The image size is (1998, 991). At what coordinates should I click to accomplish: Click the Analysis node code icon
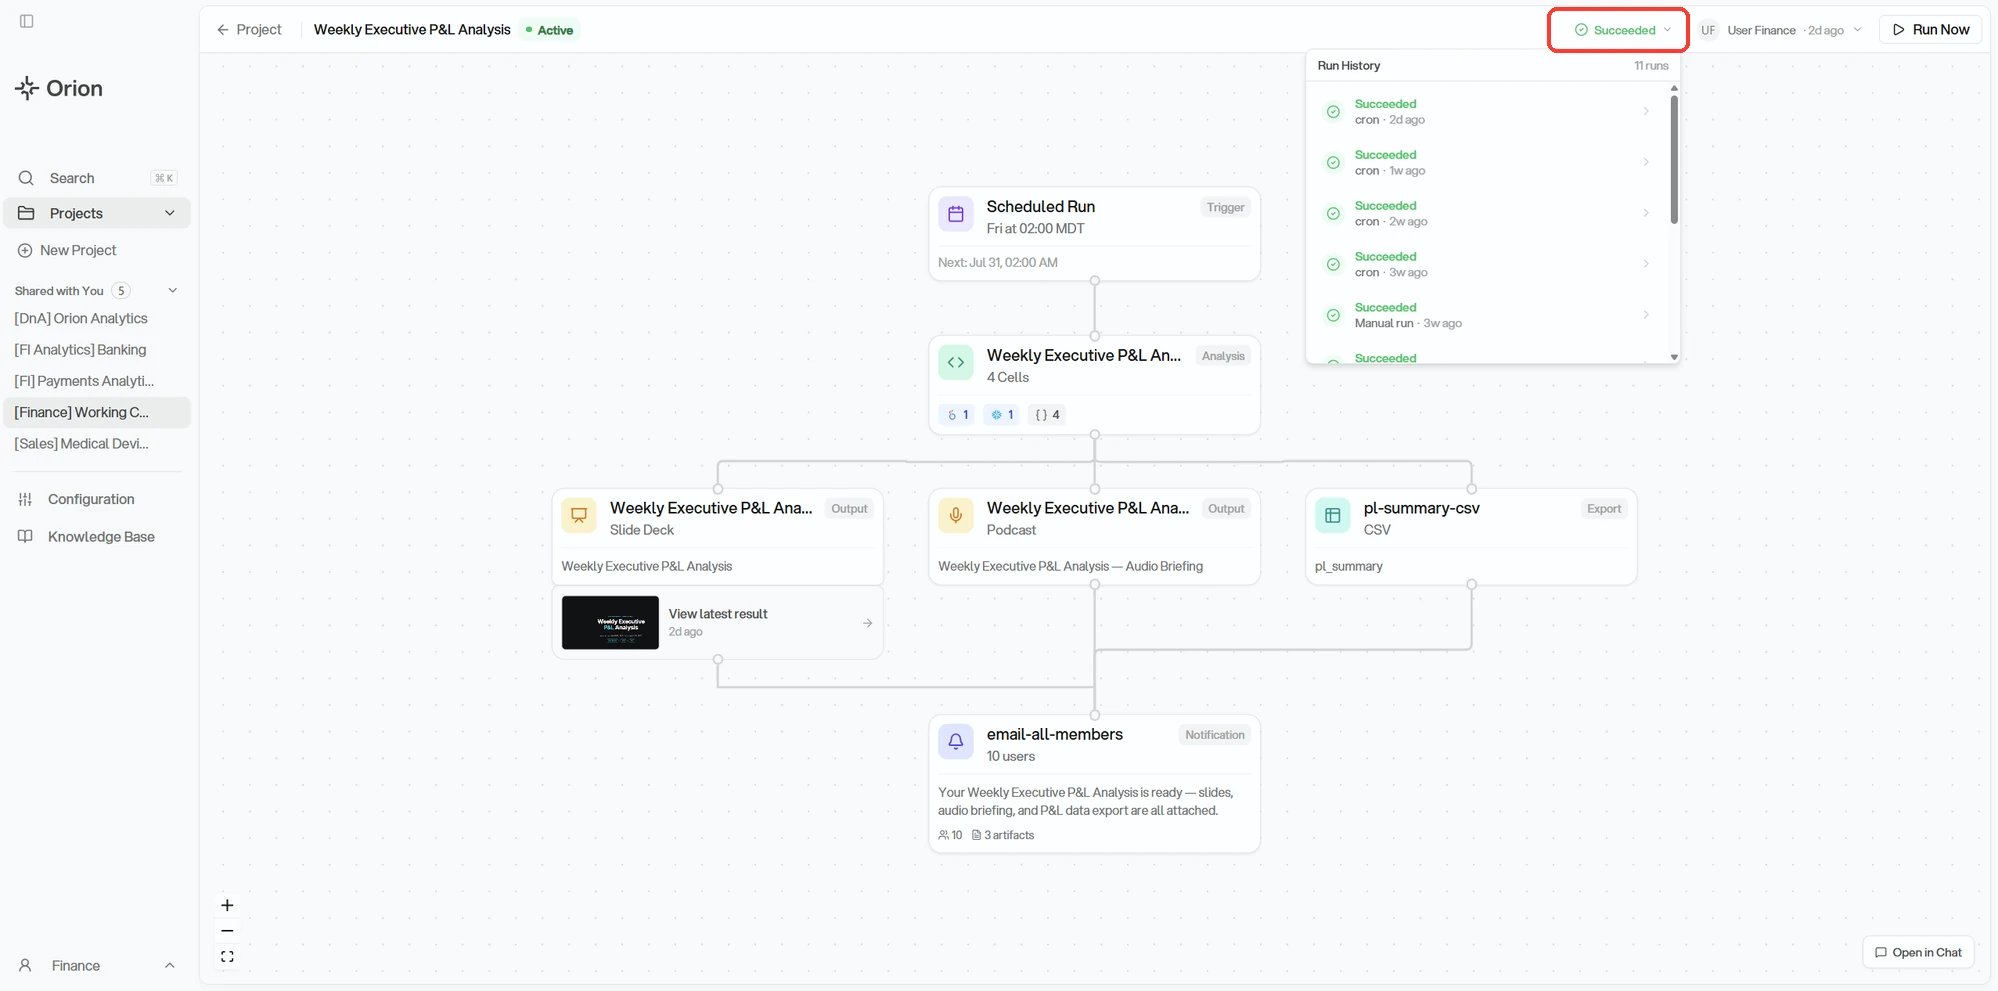pyautogui.click(x=956, y=363)
